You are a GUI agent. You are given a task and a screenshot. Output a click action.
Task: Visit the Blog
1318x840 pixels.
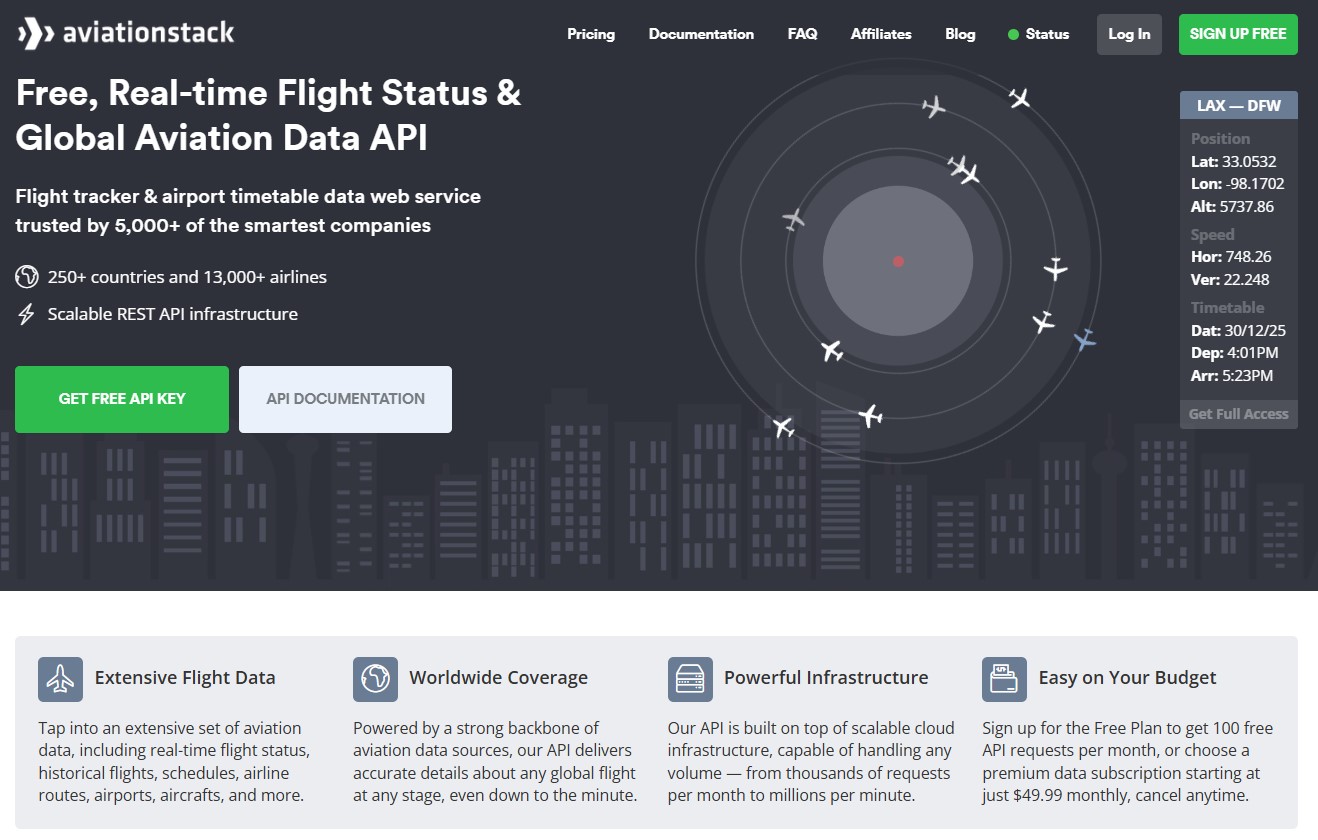click(959, 33)
